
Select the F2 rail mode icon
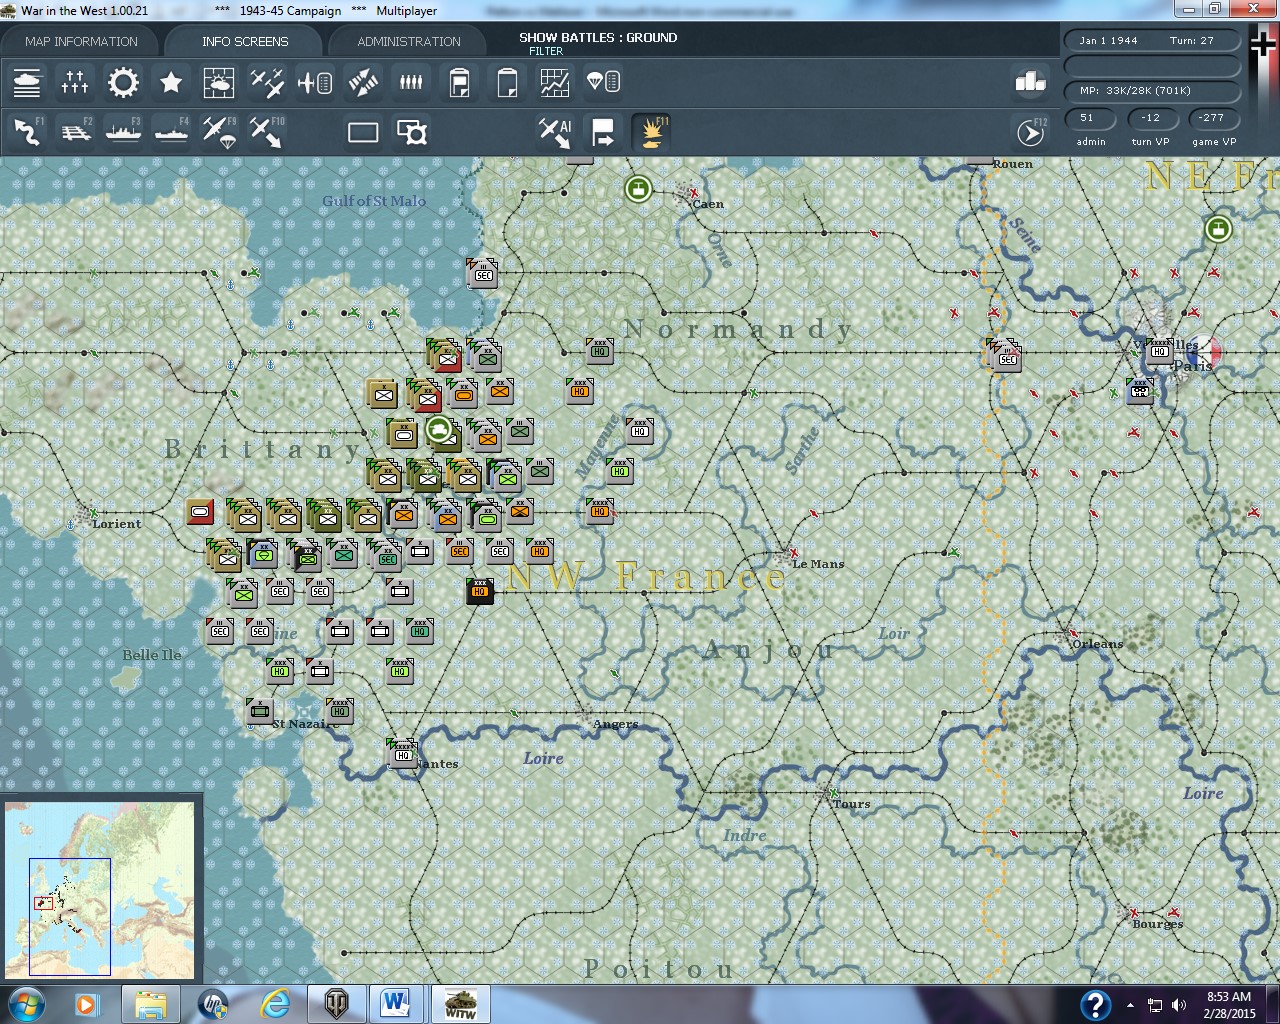click(x=75, y=132)
